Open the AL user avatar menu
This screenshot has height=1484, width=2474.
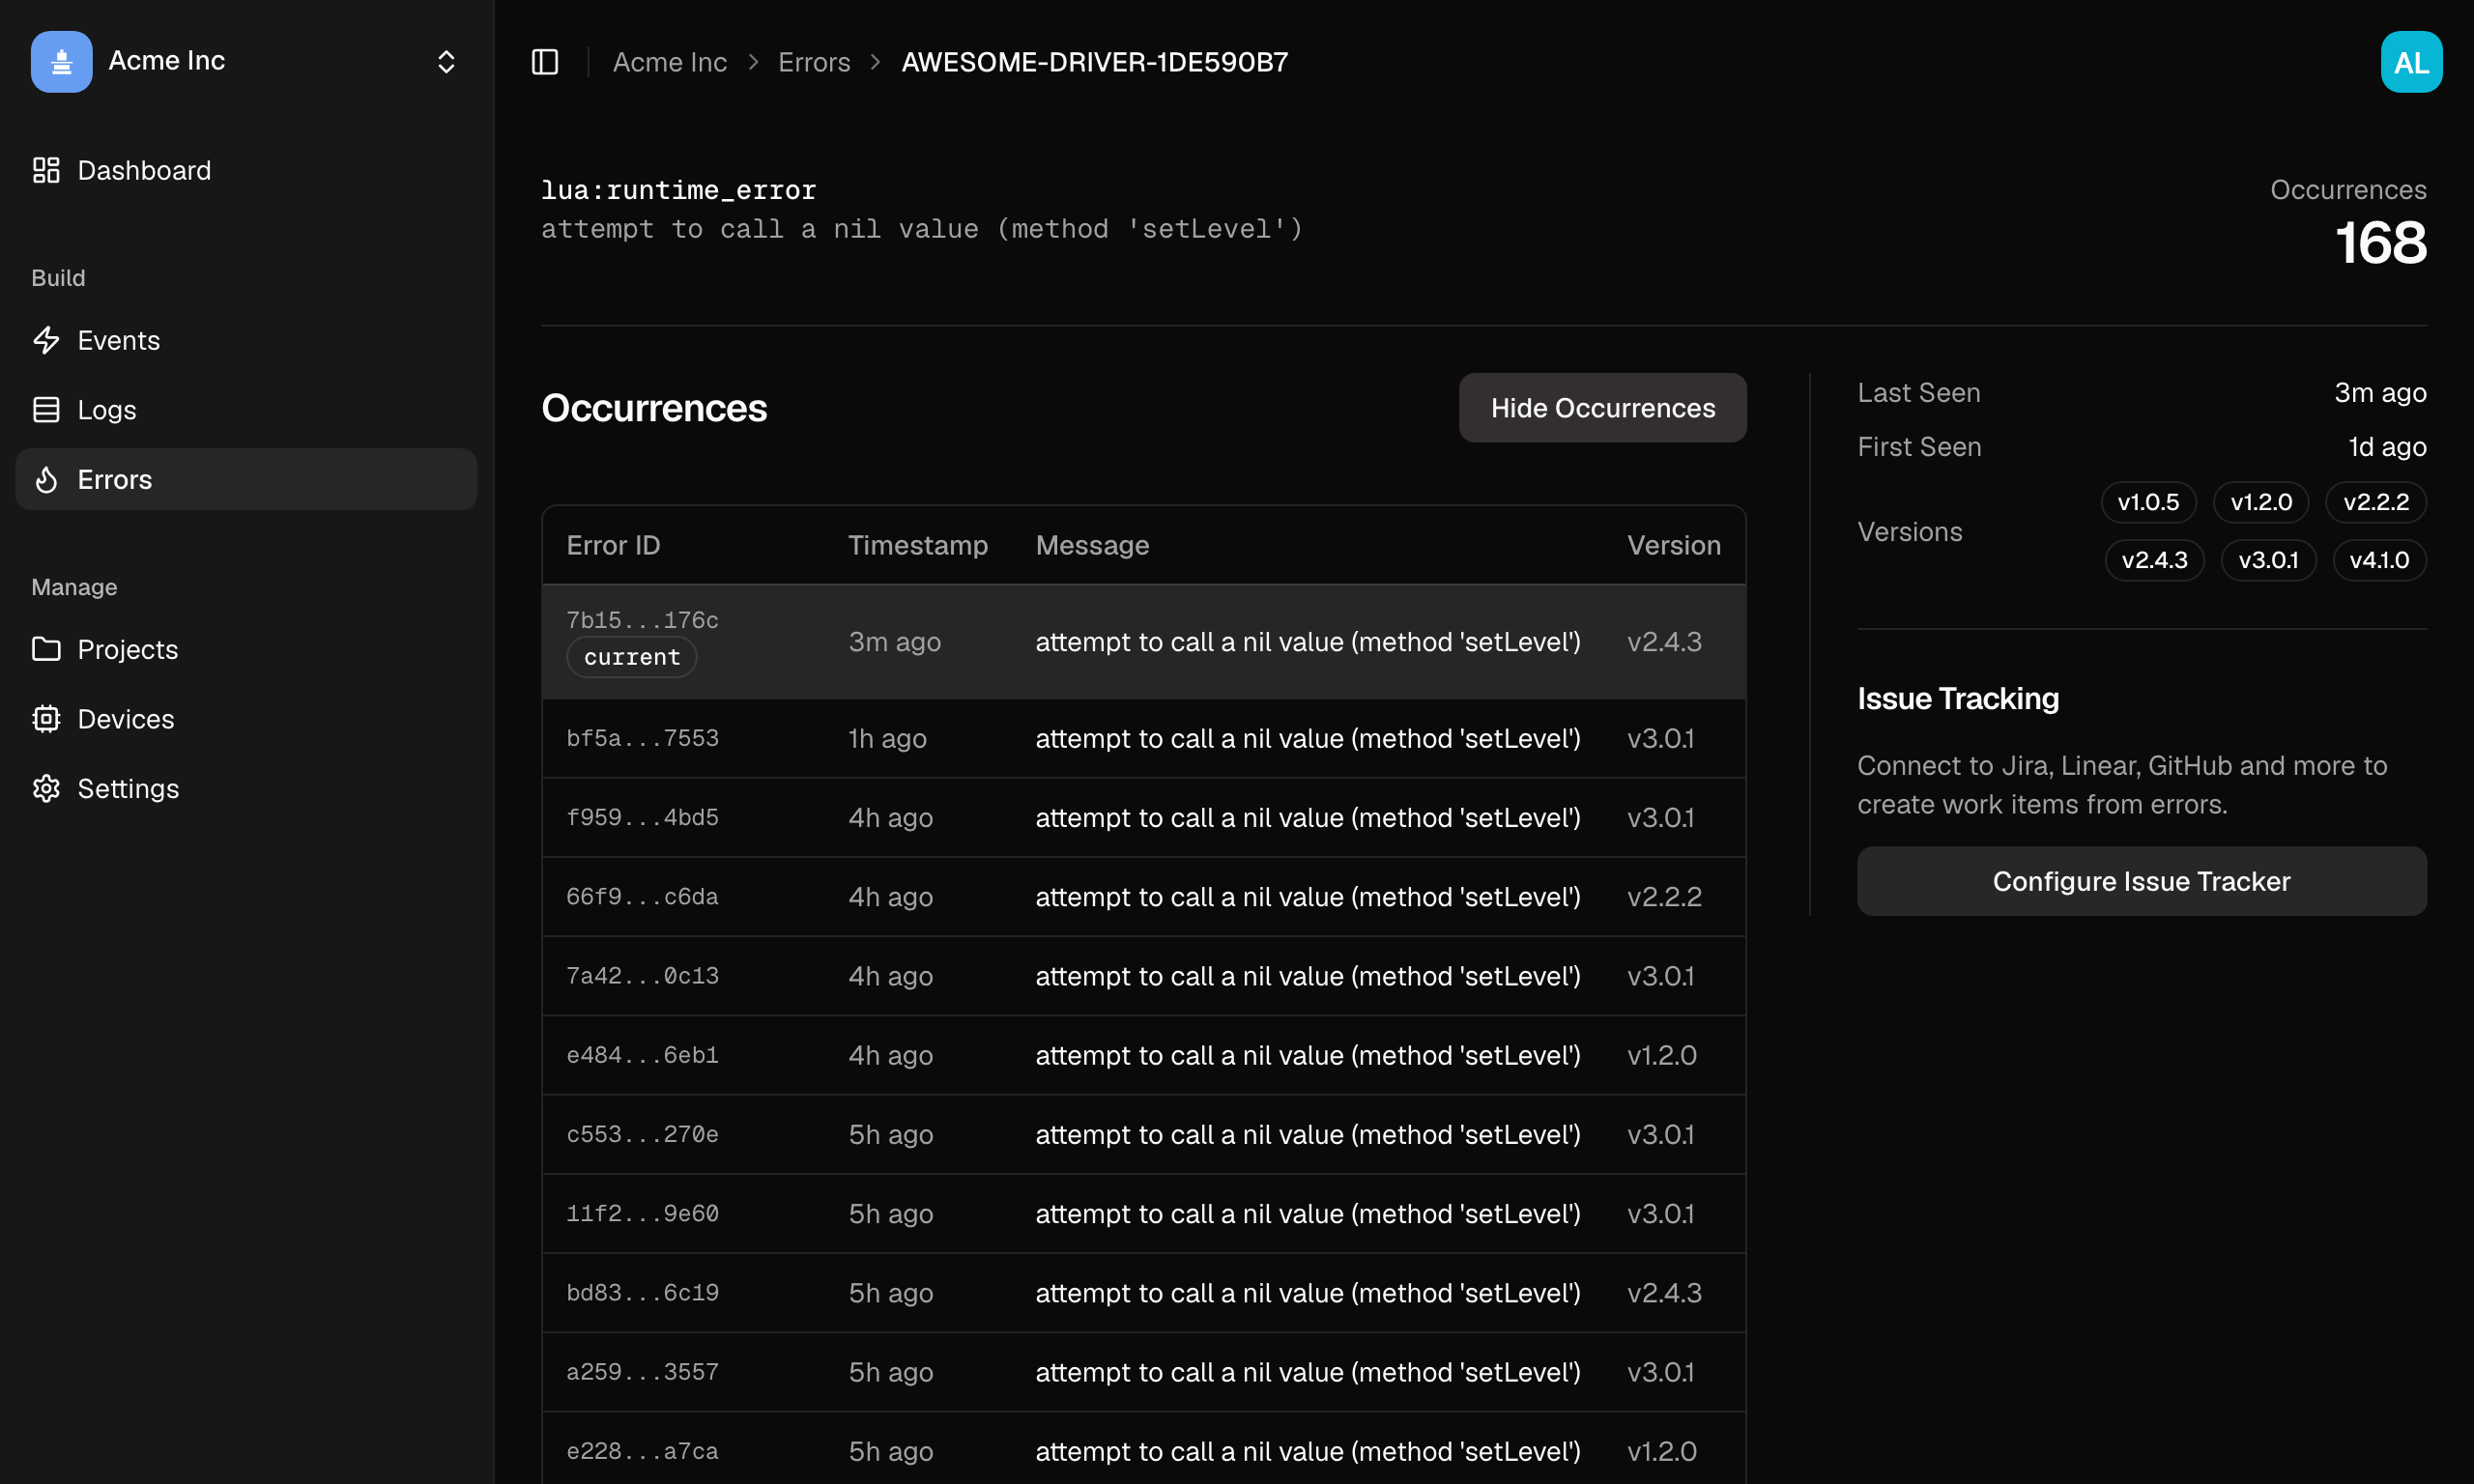(2411, 62)
